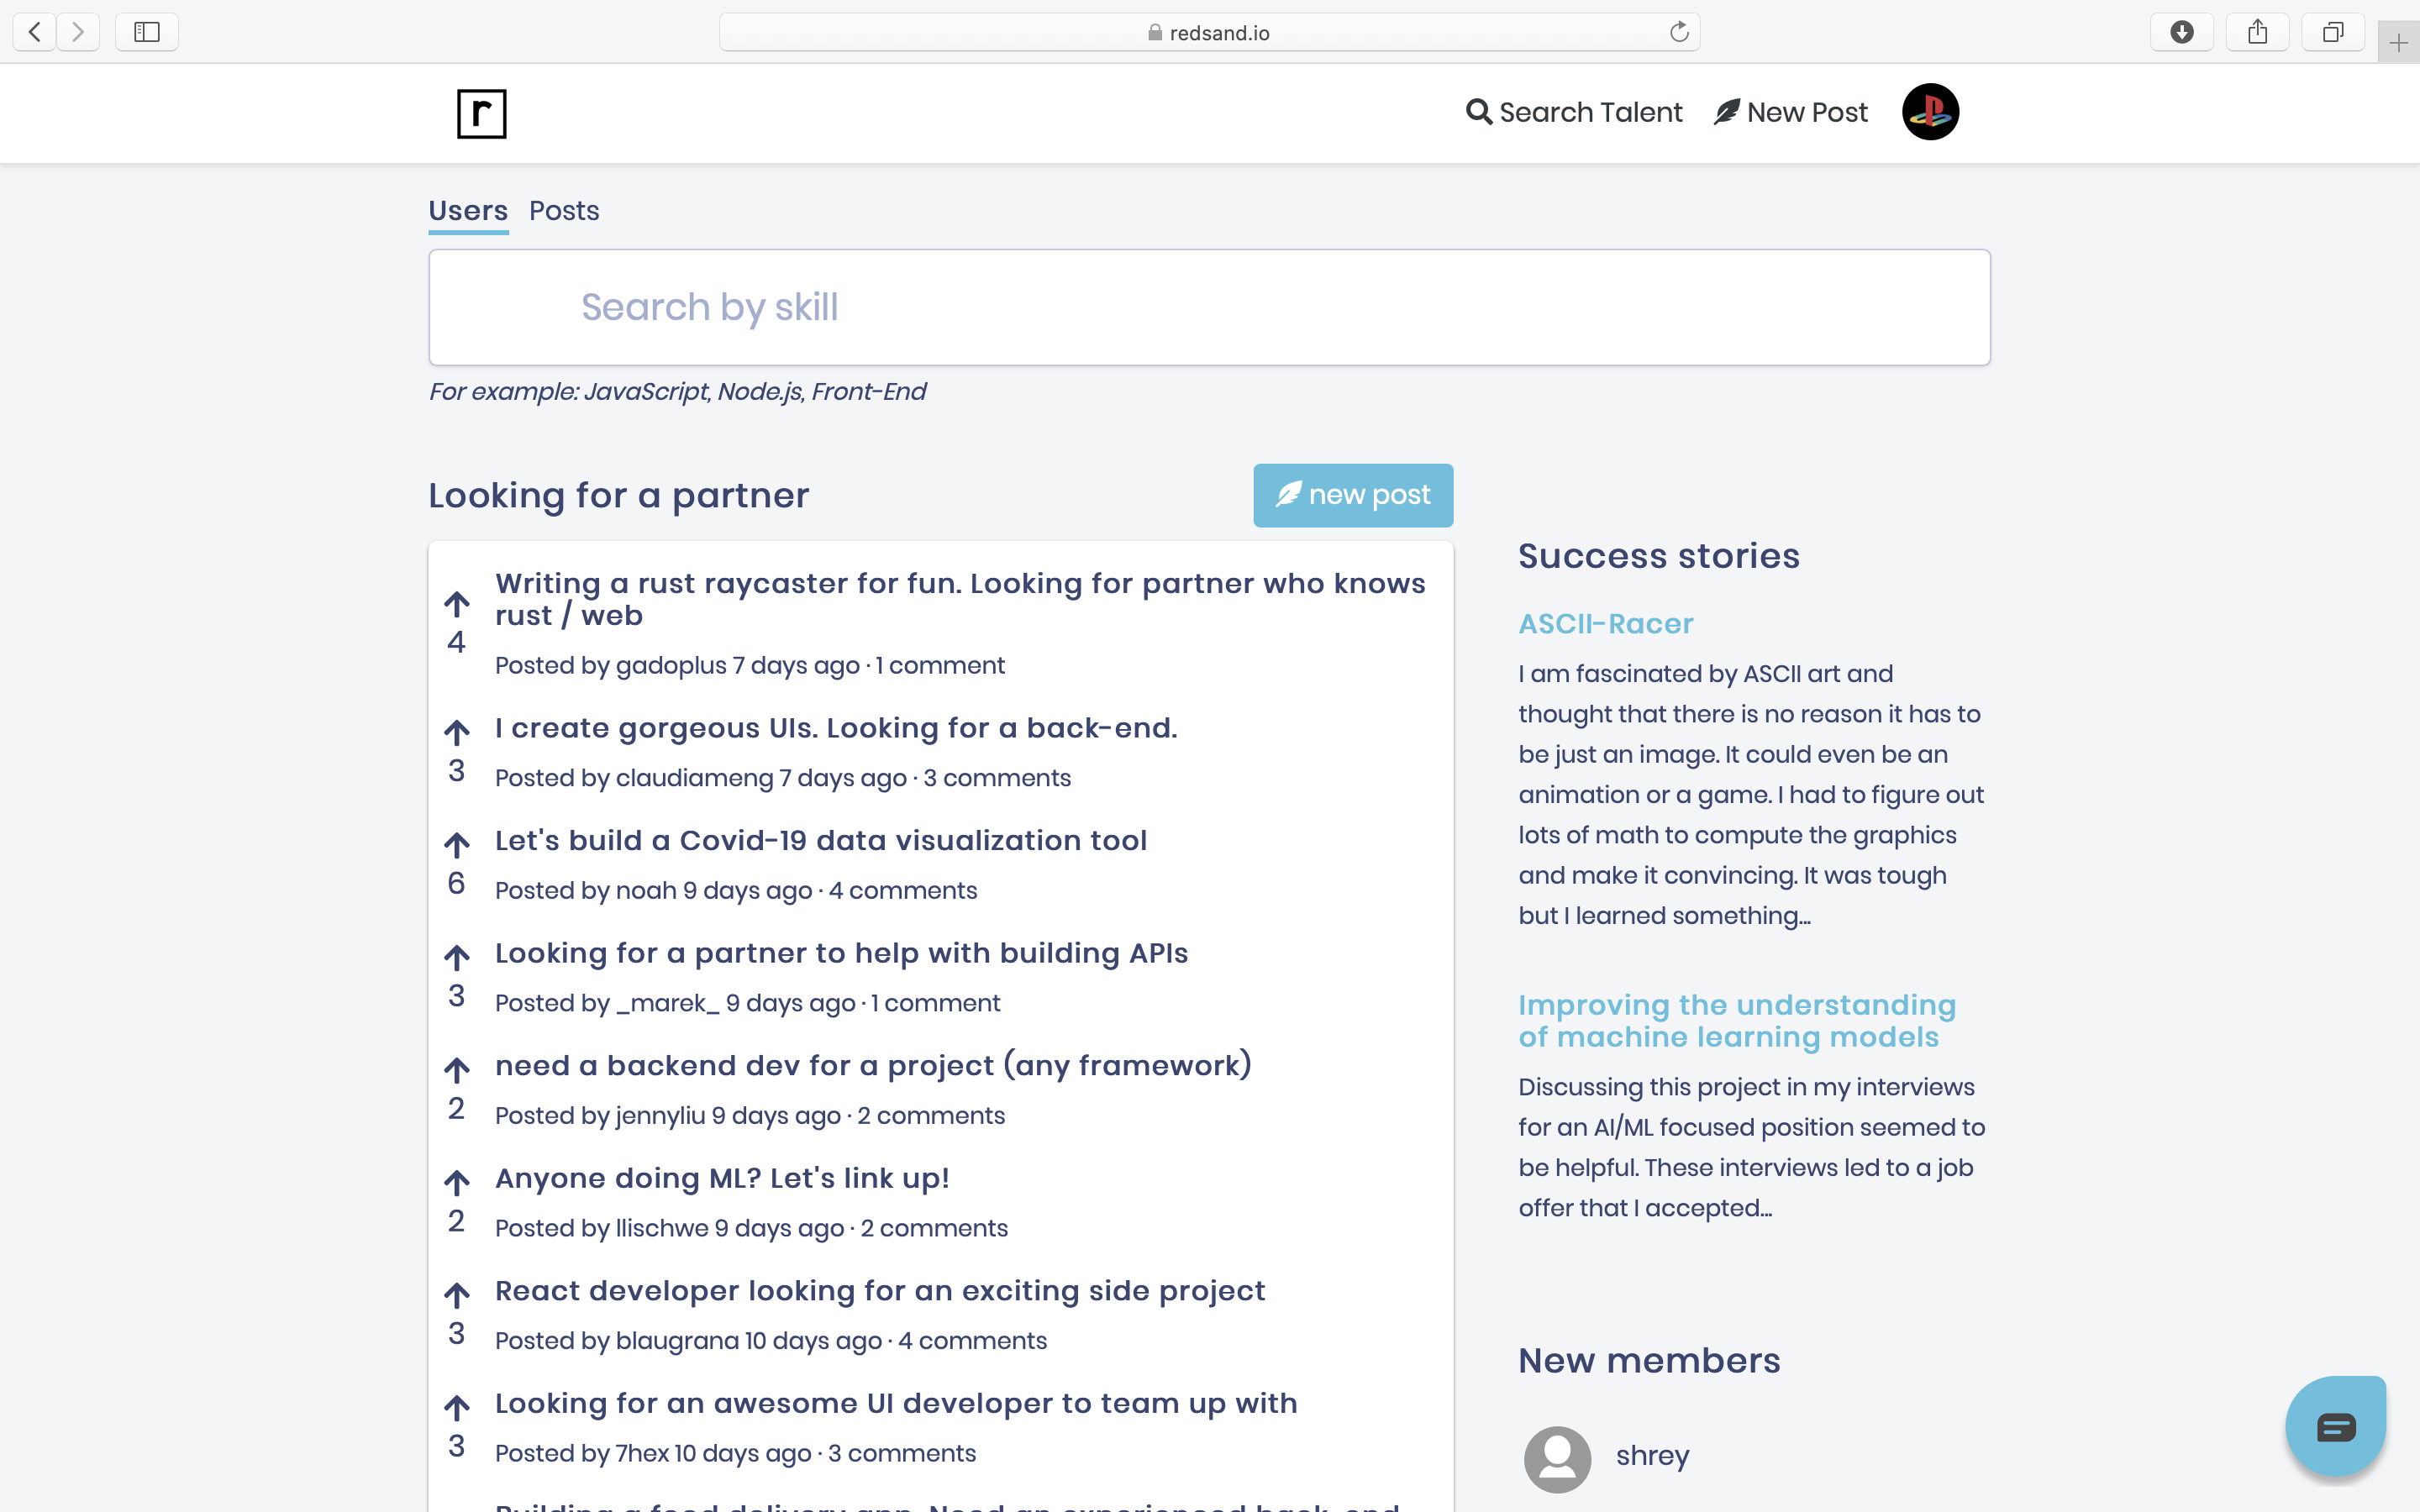Reload the redsand.io page
The width and height of the screenshot is (2420, 1512).
[x=1678, y=31]
